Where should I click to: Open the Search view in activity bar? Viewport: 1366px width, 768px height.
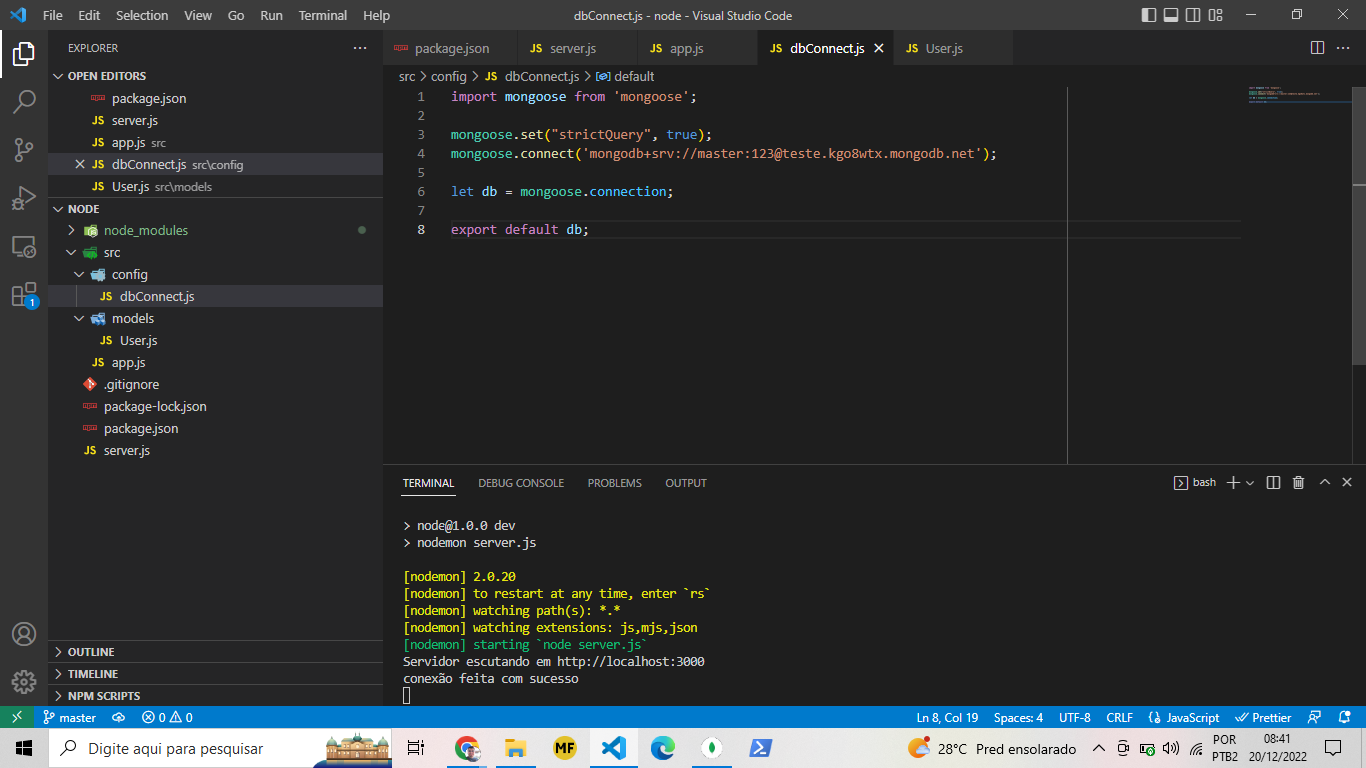[24, 102]
